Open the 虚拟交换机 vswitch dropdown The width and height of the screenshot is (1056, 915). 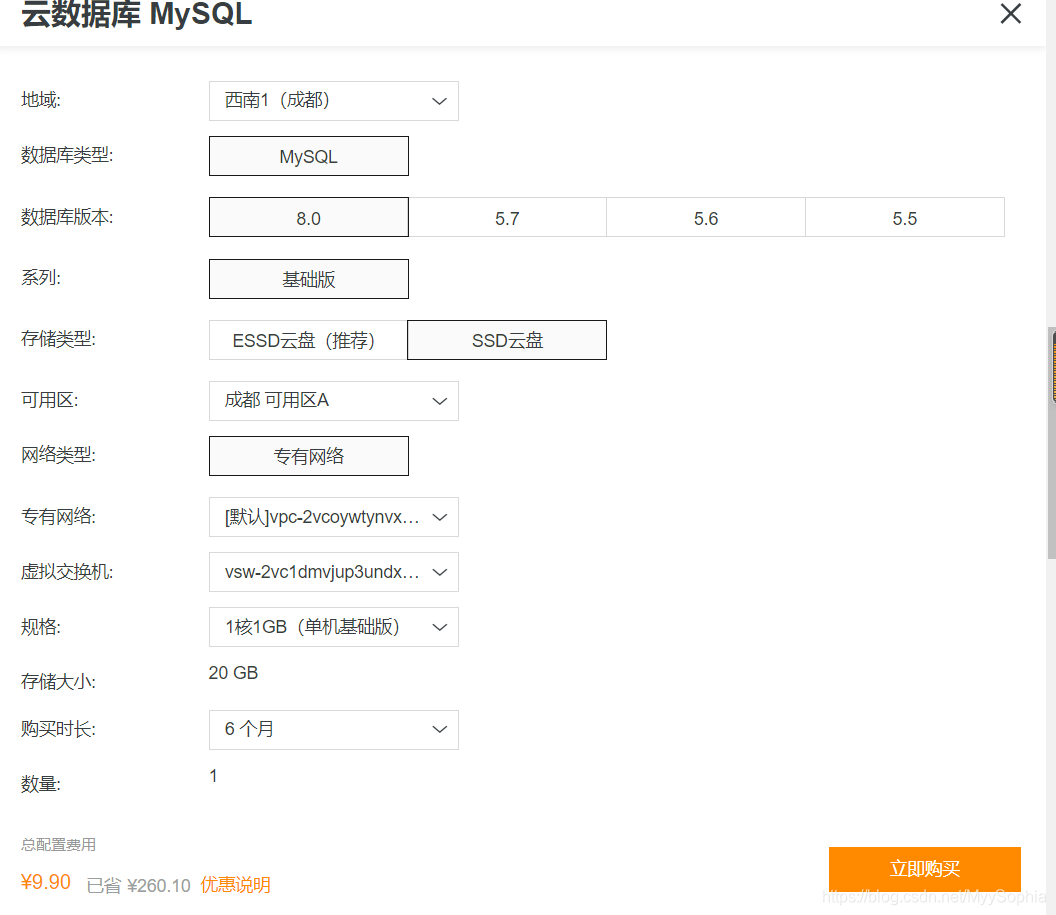(x=333, y=572)
